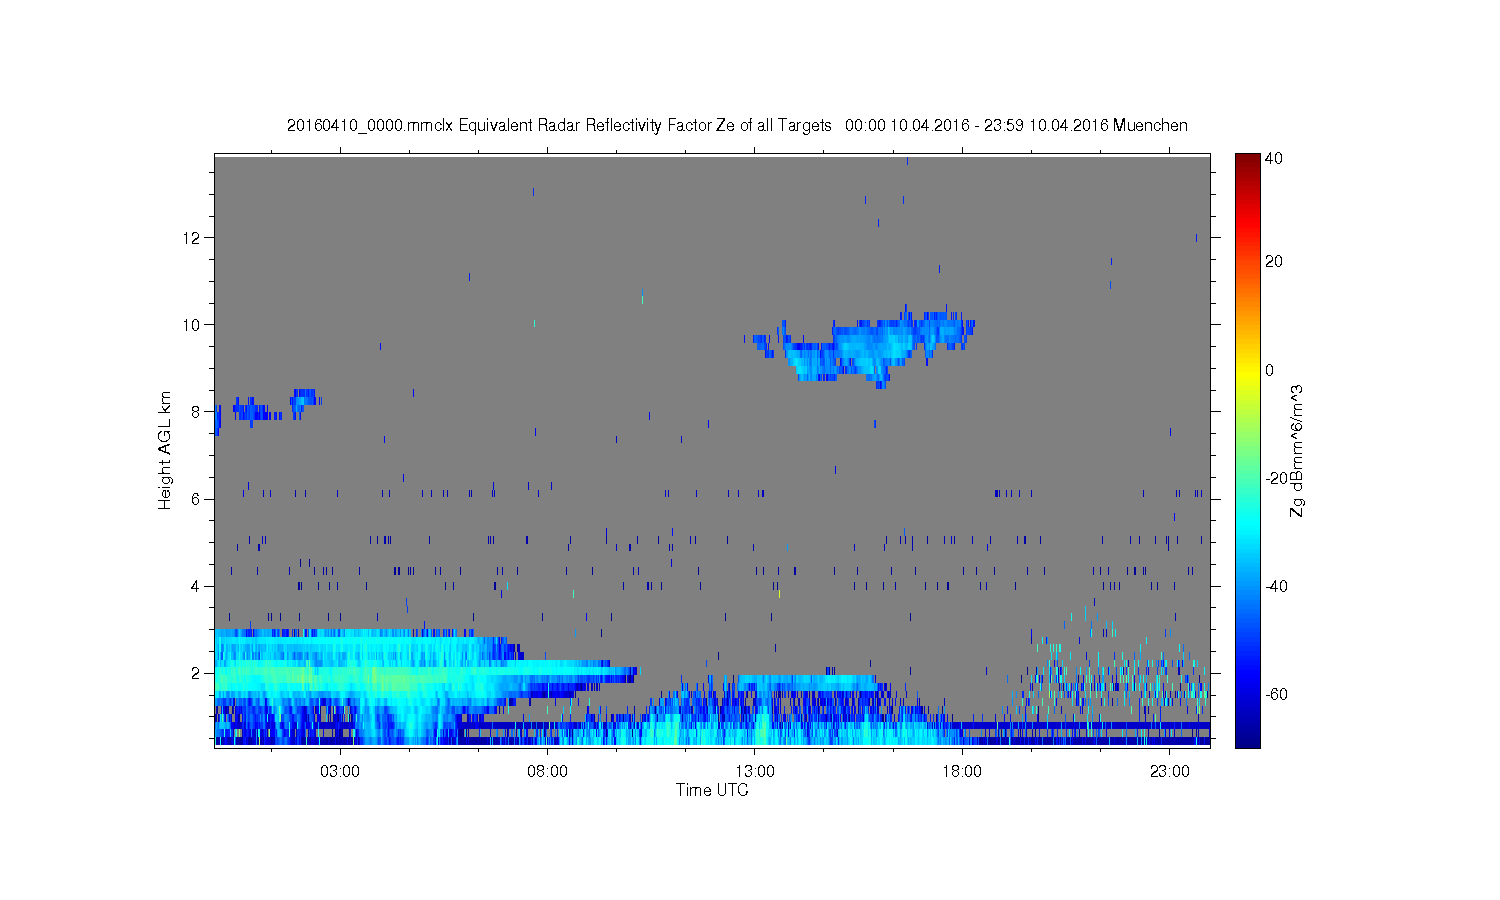Image resolution: width=1500 pixels, height=900 pixels.
Task: Click the colorbar value label "-60"
Action: tap(1276, 694)
